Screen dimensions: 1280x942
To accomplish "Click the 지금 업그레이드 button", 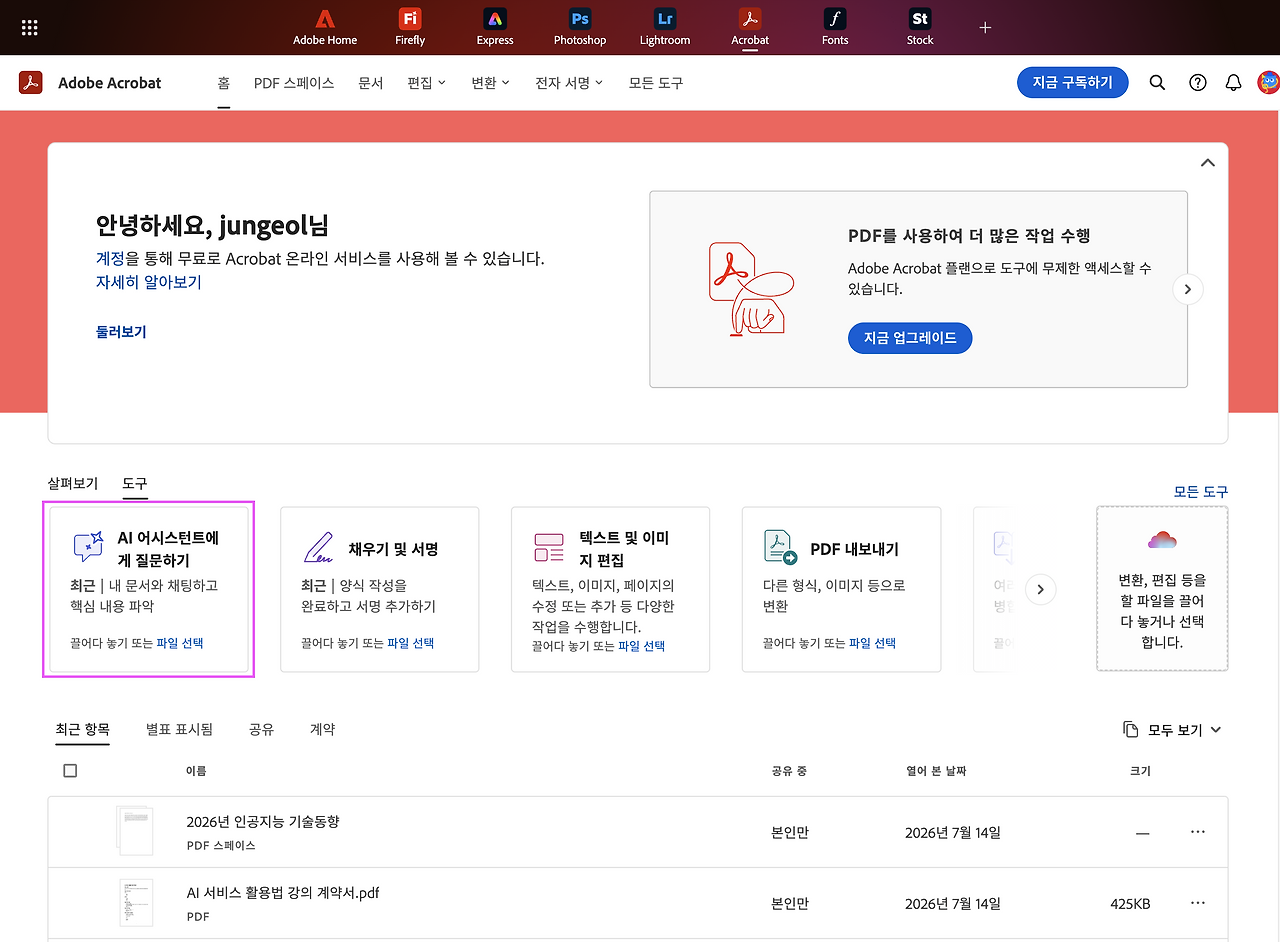I will [910, 338].
